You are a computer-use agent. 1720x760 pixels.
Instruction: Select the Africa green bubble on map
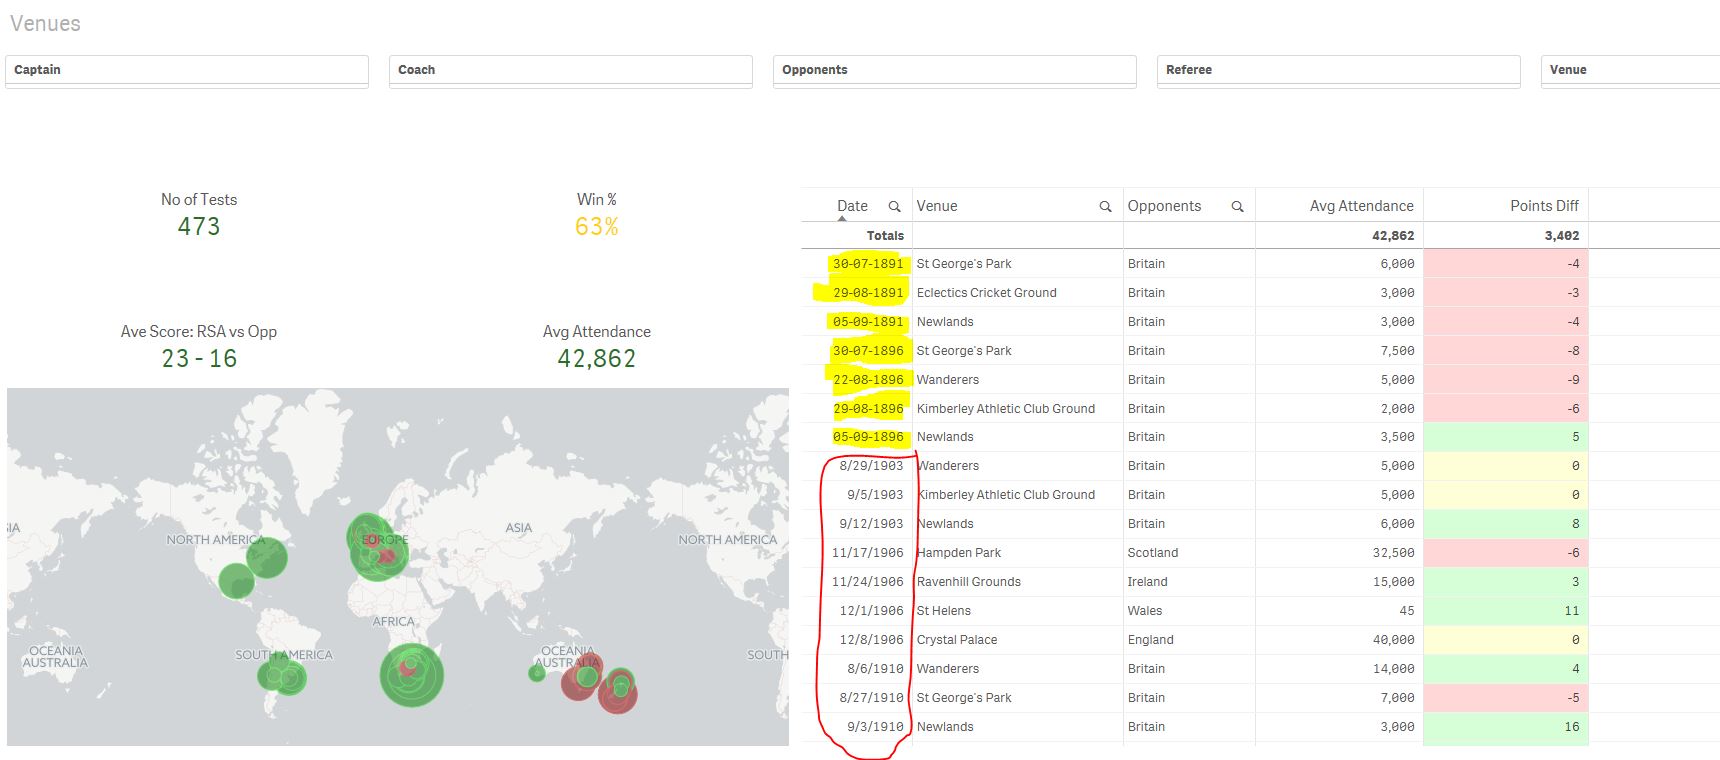(x=412, y=675)
